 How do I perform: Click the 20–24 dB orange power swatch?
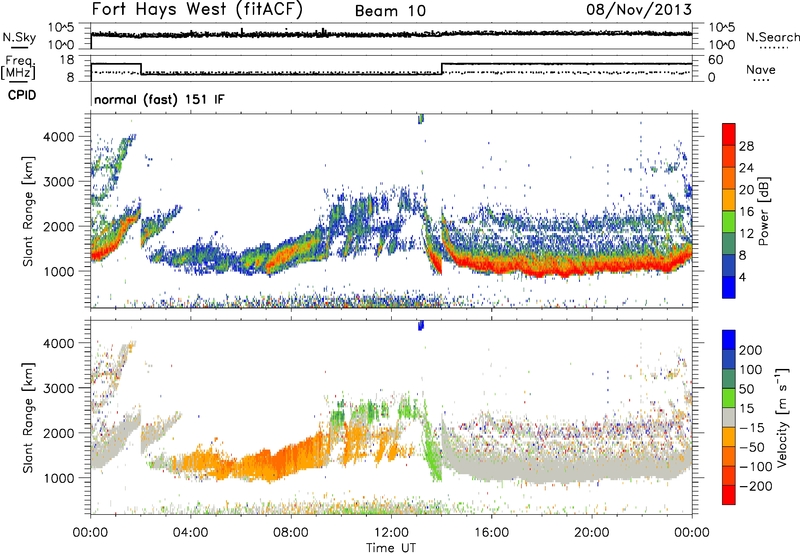pyautogui.click(x=729, y=178)
